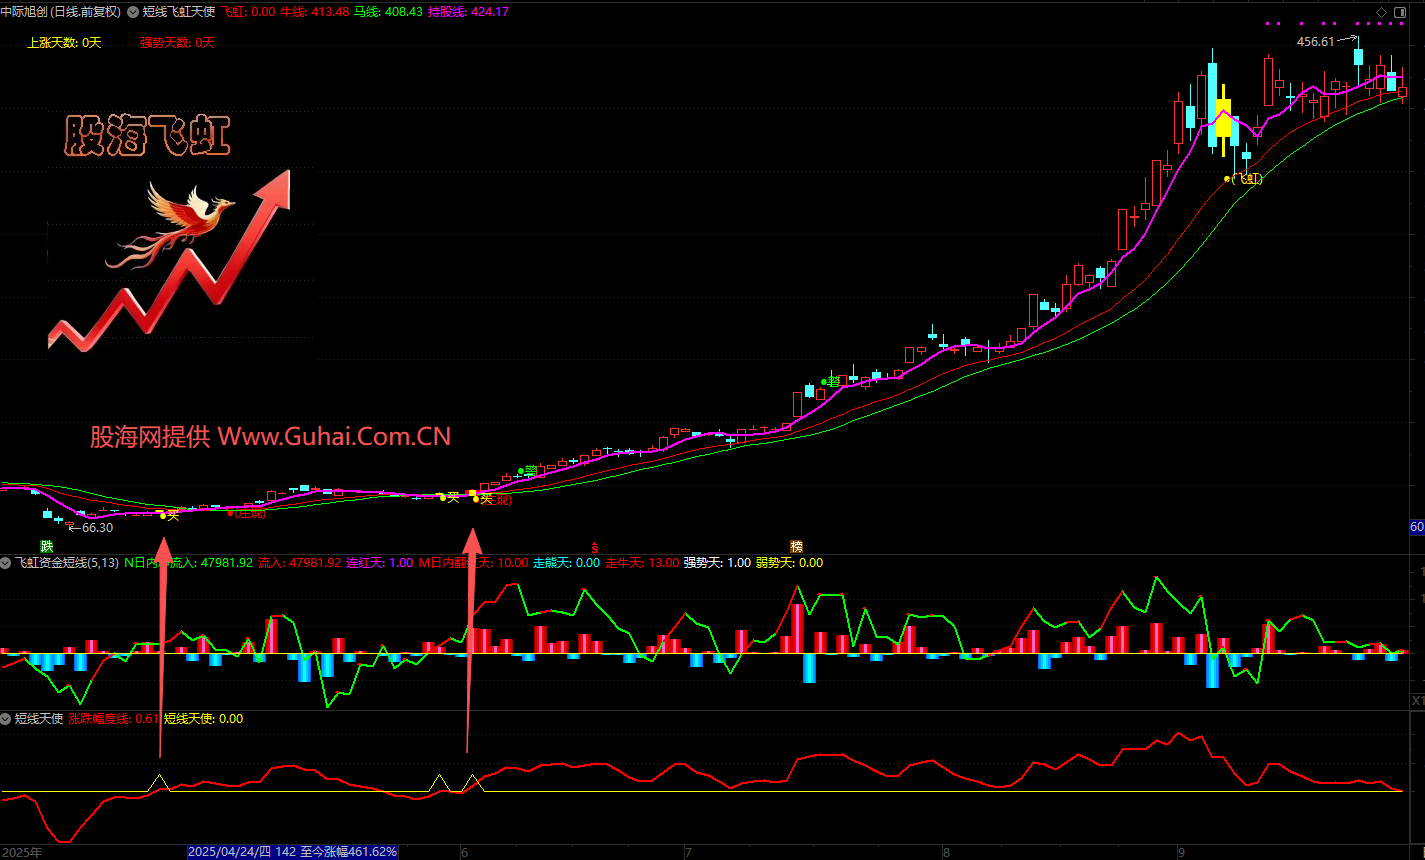Viewport: 1425px width, 860px height.
Task: Select the month 7 marker on time axis
Action: pos(688,853)
